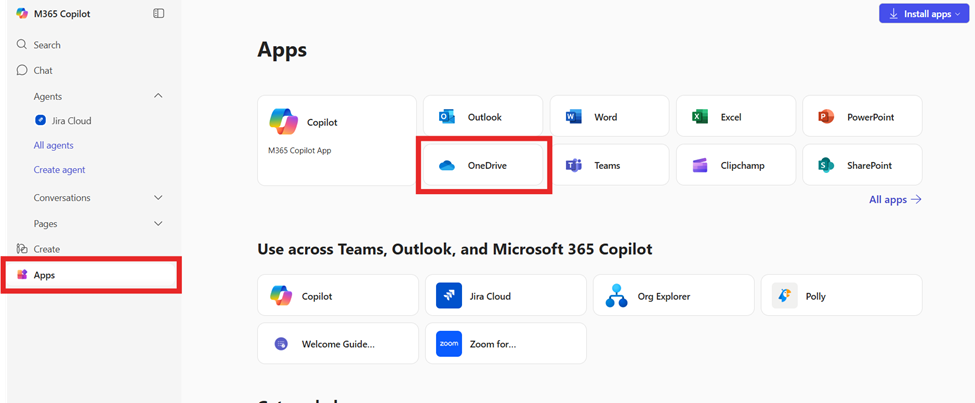Screen dimensions: 975x403
Task: Open the SharePoint app tile
Action: point(861,165)
